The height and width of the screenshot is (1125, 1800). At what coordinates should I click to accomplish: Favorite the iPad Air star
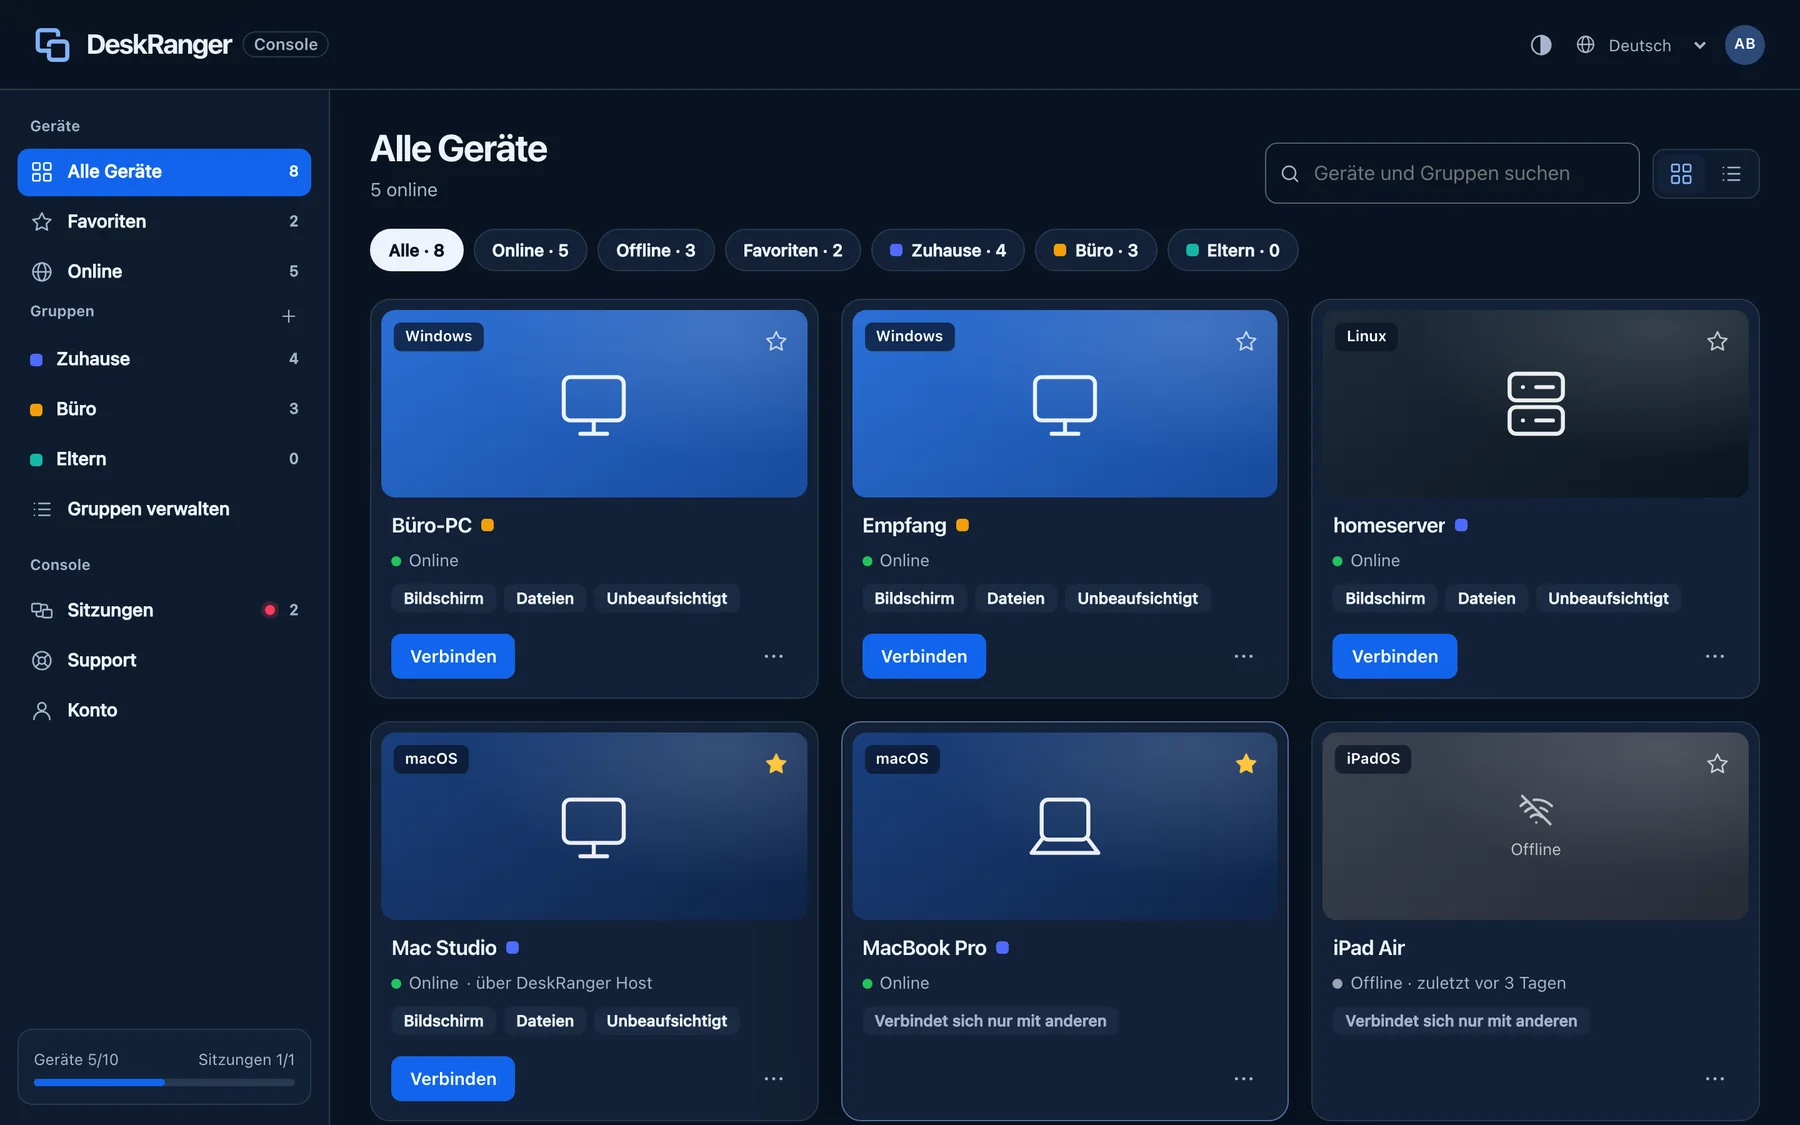[x=1717, y=764]
